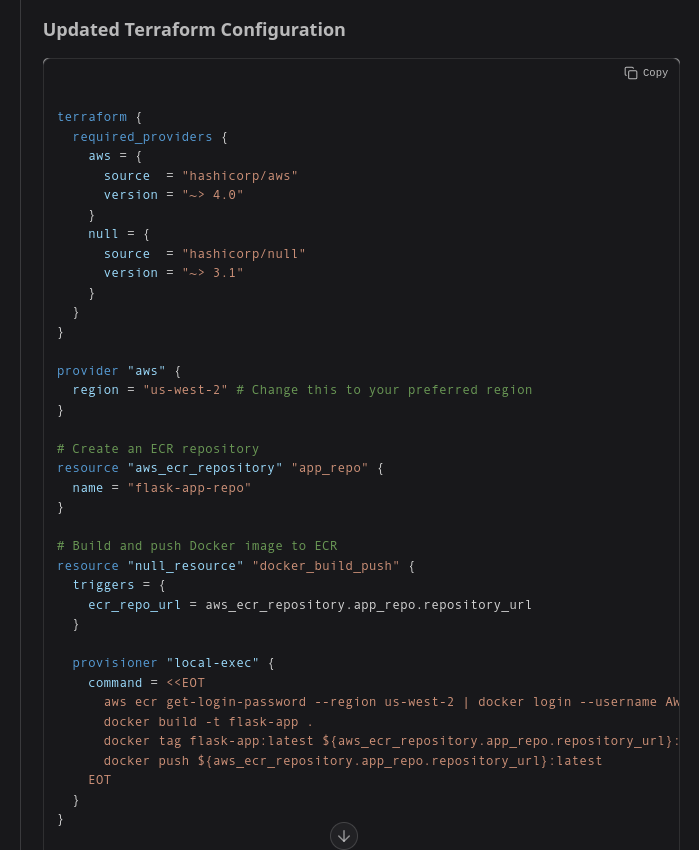
Task: Click the copy code icon
Action: (x=631, y=73)
